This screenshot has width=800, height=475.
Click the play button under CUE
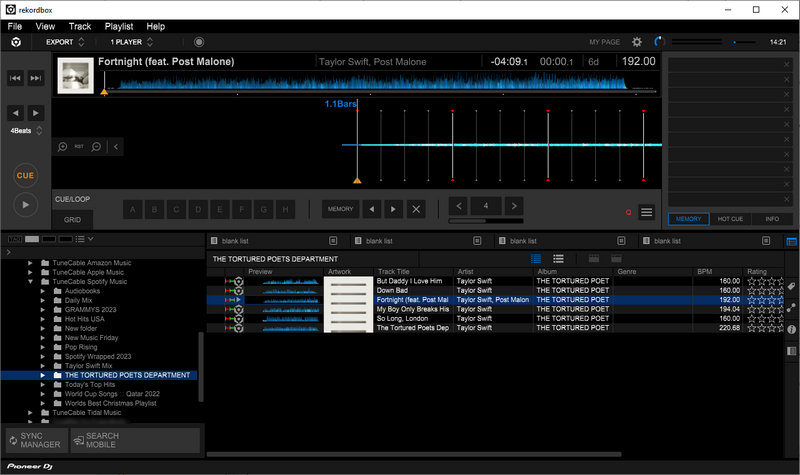[x=25, y=203]
